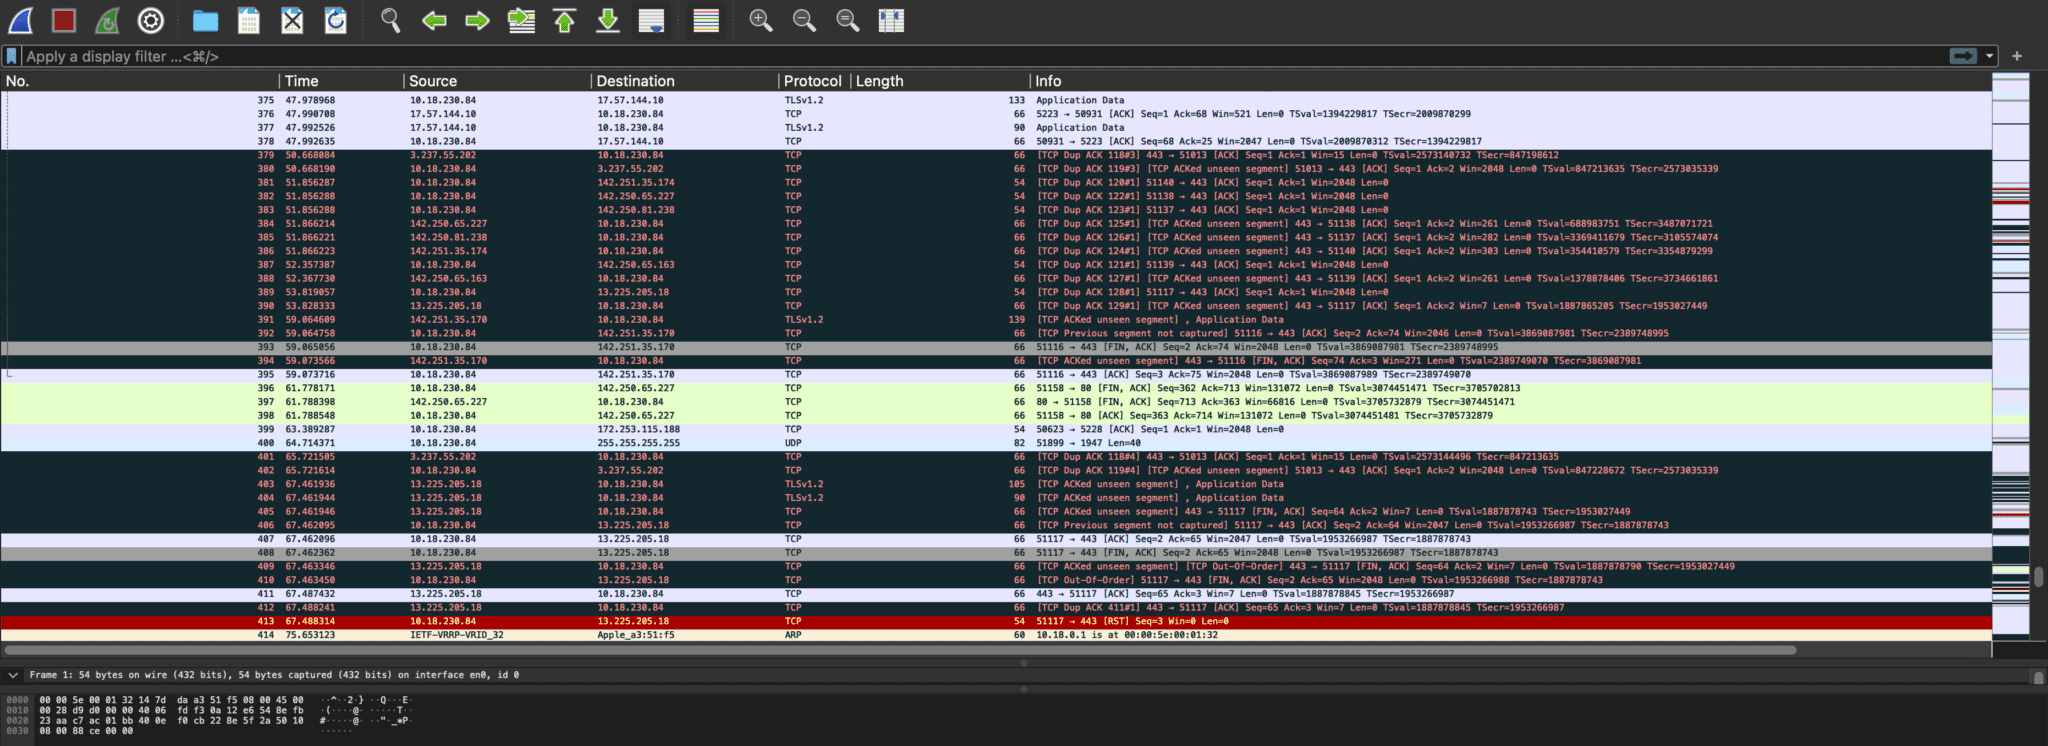Open a capture file with folder icon
The height and width of the screenshot is (746, 2048).
[205, 20]
